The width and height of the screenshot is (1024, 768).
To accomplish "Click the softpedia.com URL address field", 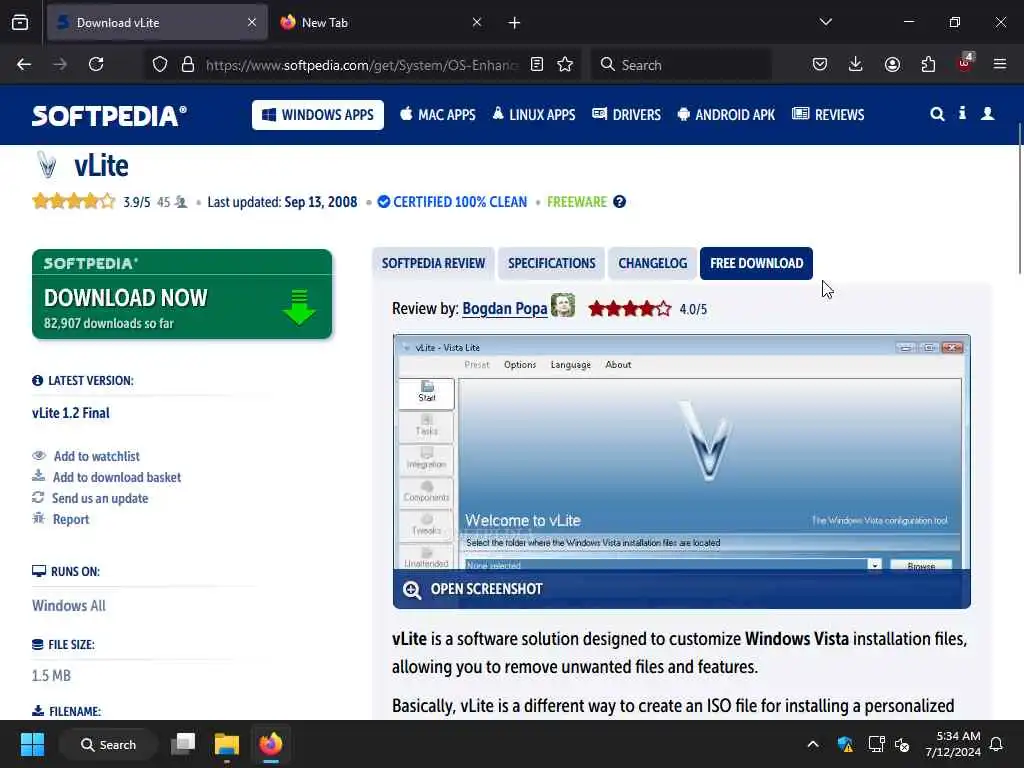I will point(362,65).
